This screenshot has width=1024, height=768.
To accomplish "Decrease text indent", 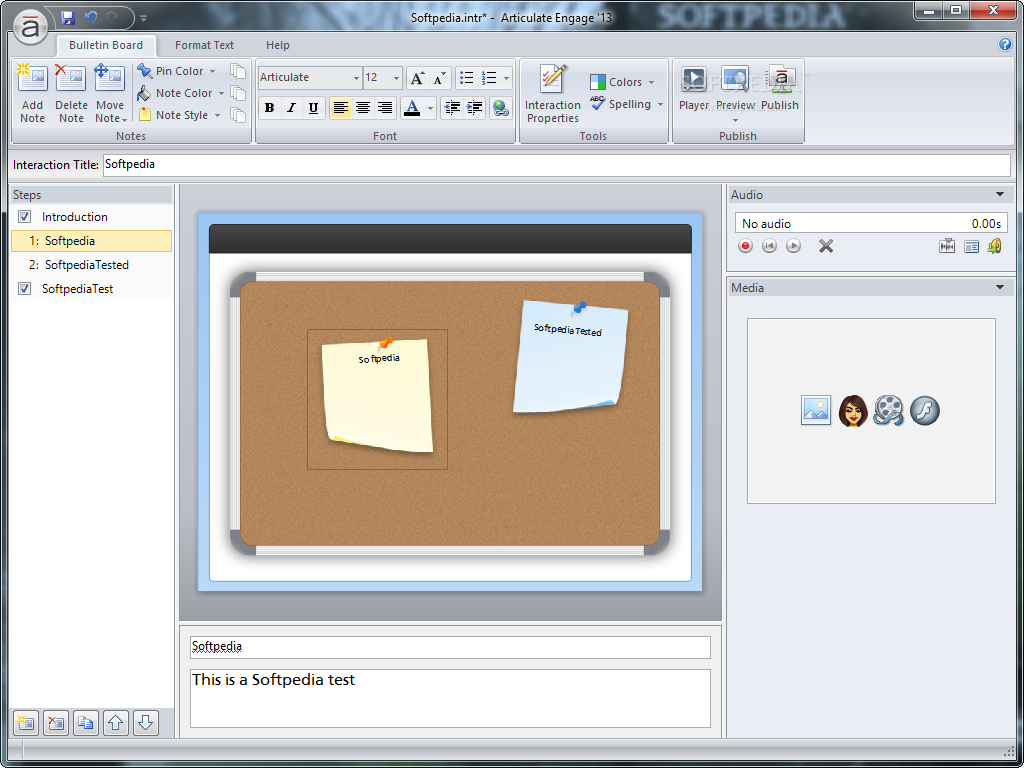I will pos(452,108).
